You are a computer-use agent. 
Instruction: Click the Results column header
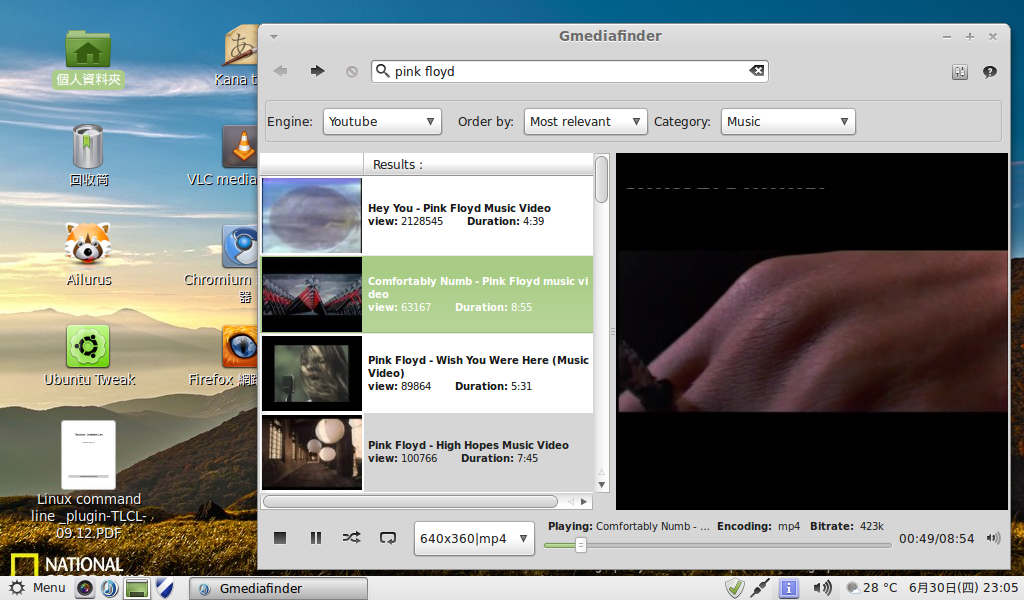click(x=478, y=165)
